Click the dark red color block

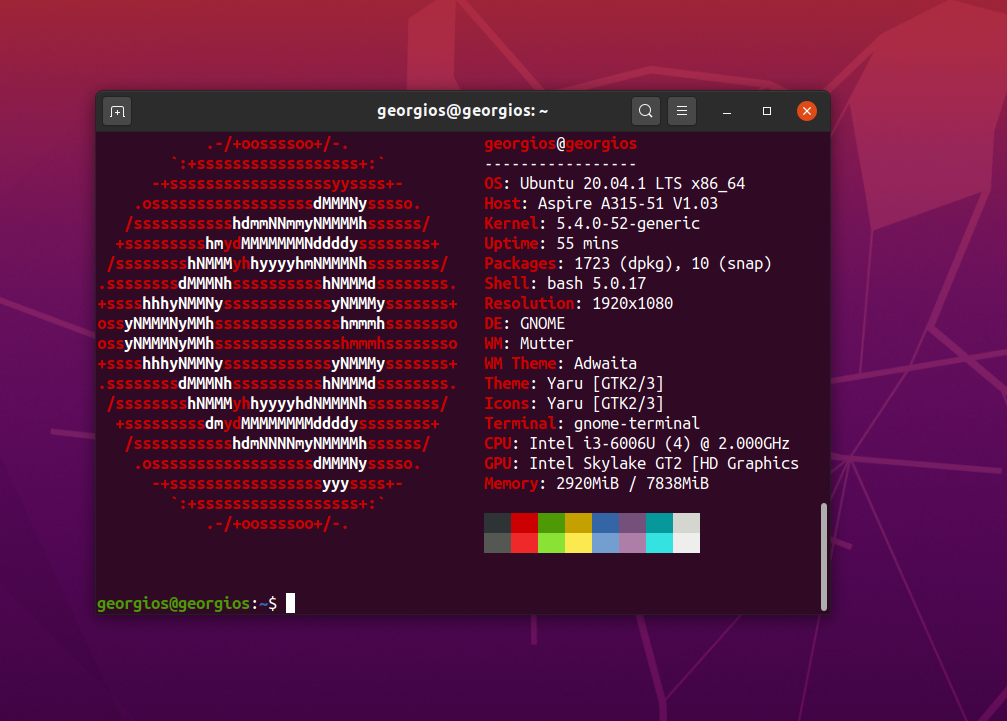tap(524, 523)
